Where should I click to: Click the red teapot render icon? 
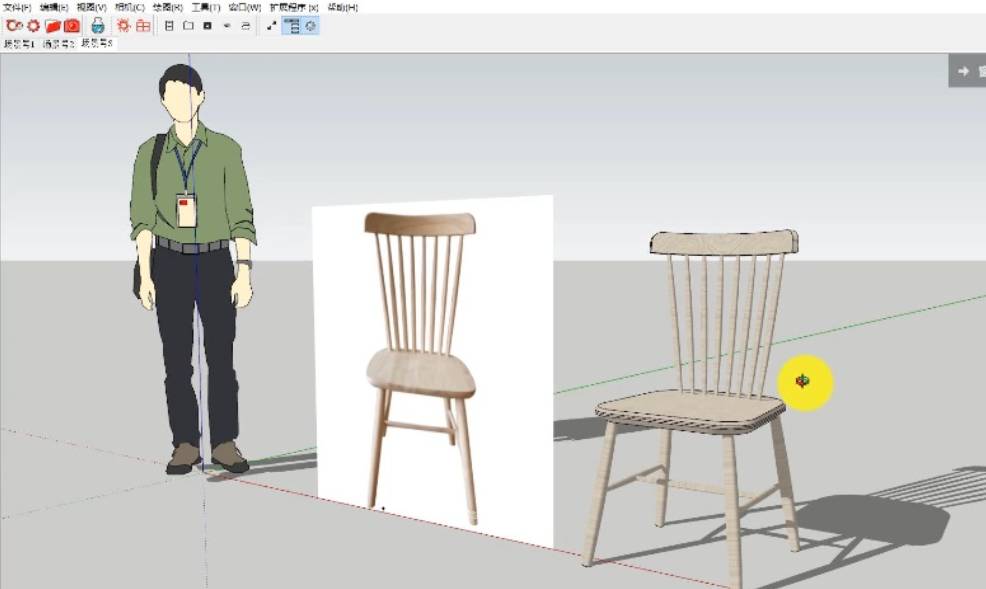pos(14,26)
